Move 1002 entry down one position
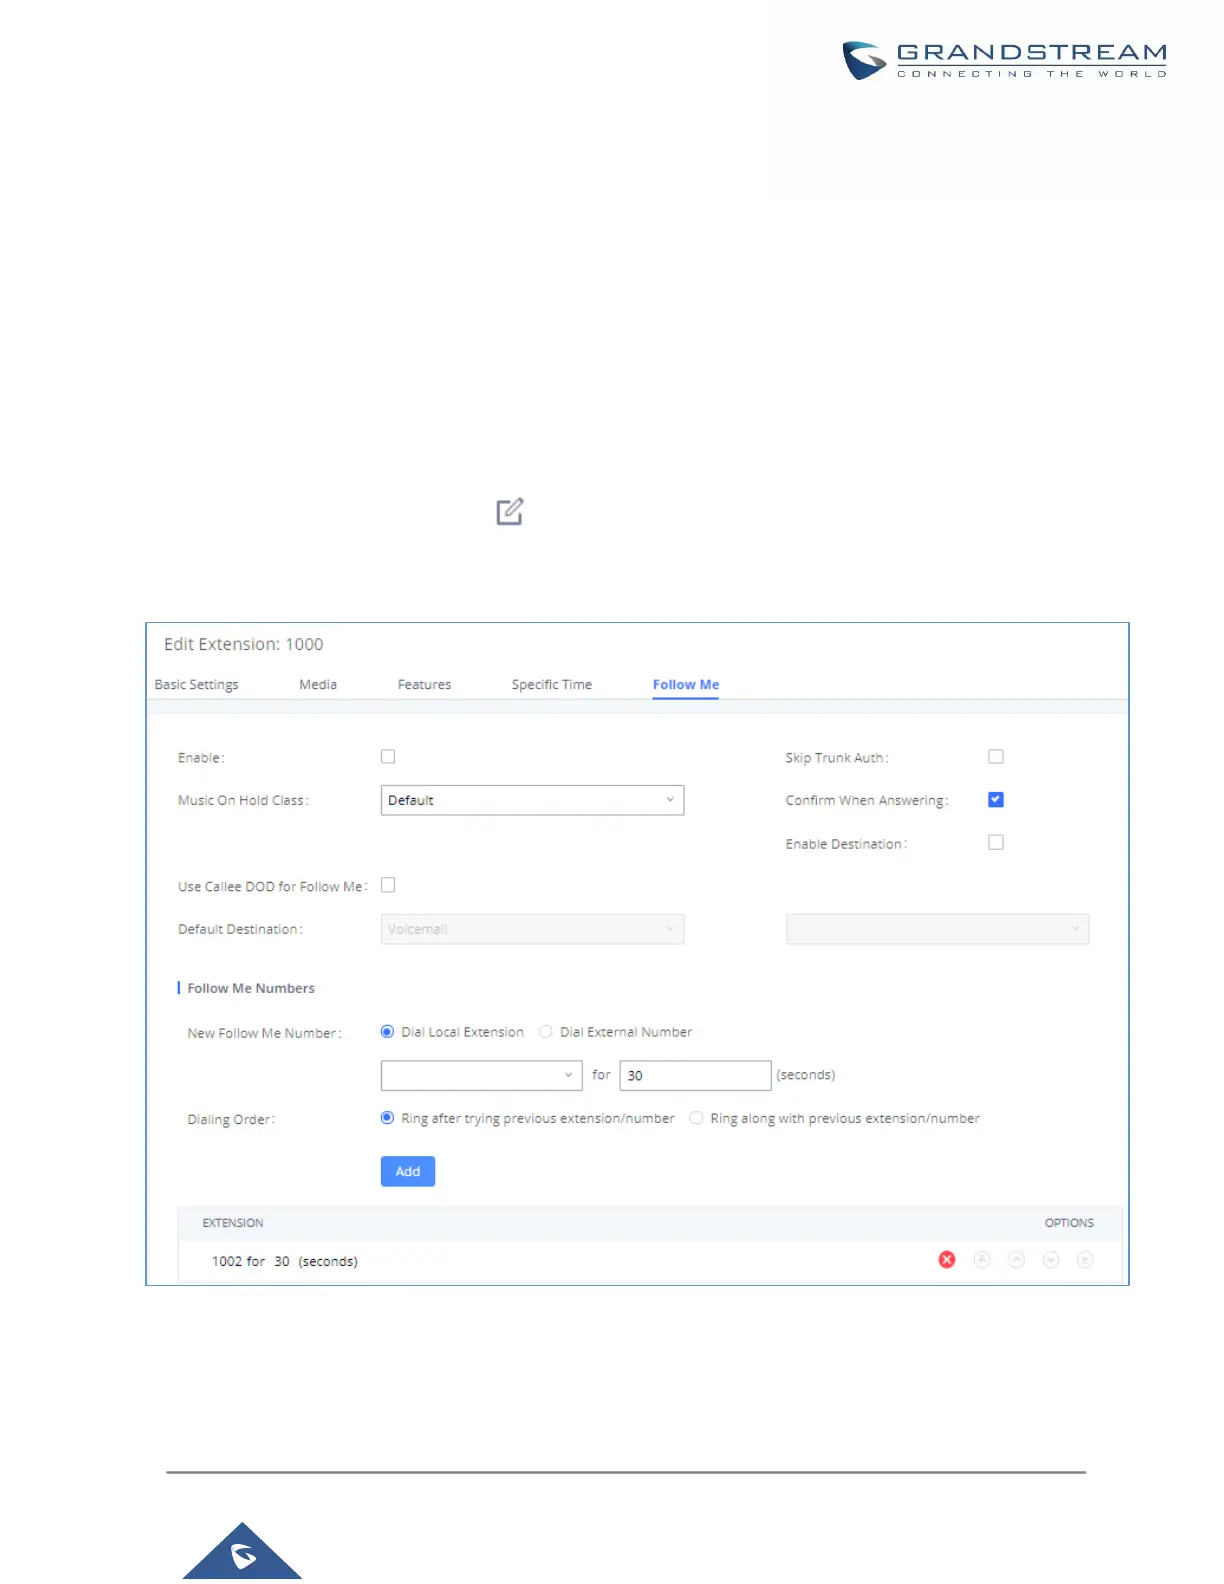Screen dimensions: 1224x1584 [1051, 1260]
